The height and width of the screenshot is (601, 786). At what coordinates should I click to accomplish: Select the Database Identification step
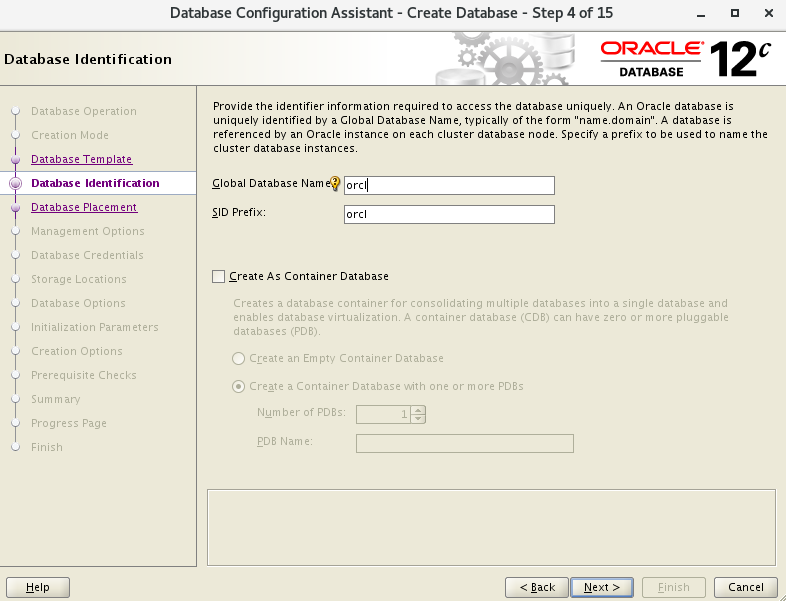[95, 183]
